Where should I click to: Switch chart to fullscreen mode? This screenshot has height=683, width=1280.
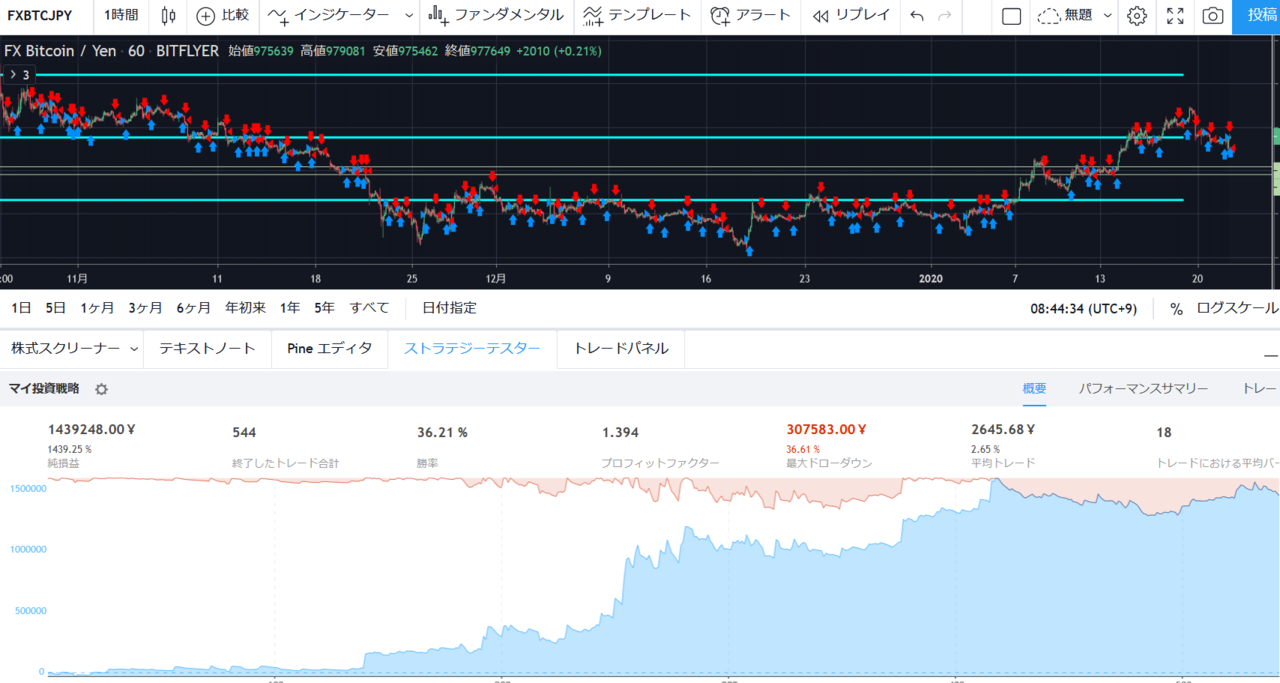(x=1175, y=16)
